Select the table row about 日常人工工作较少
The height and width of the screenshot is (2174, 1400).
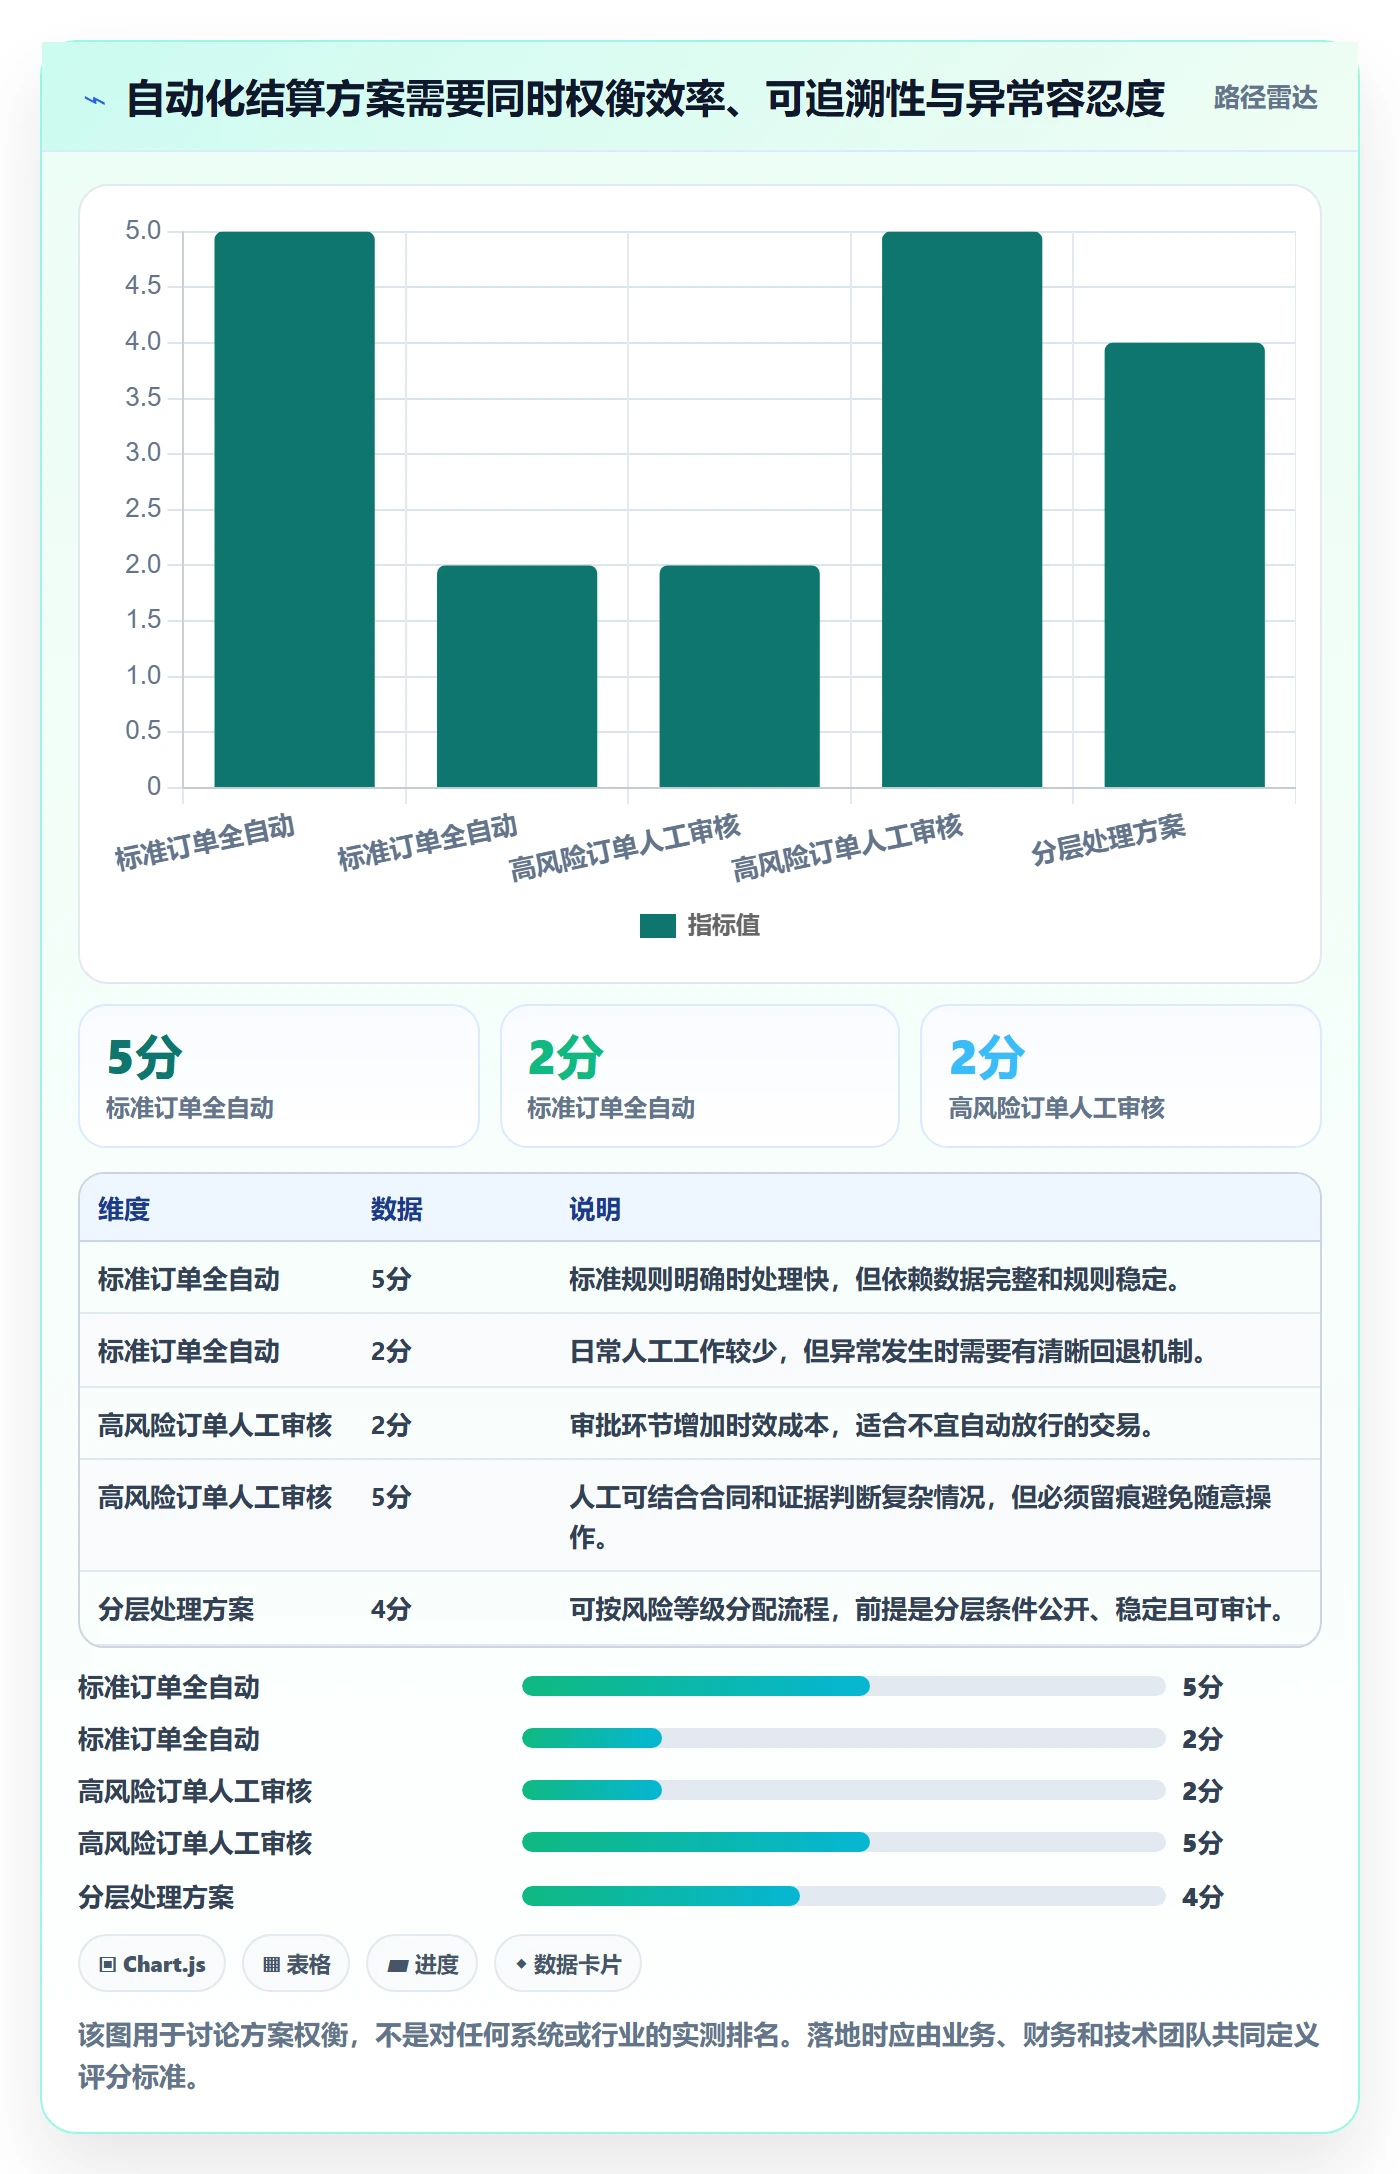coord(700,1350)
